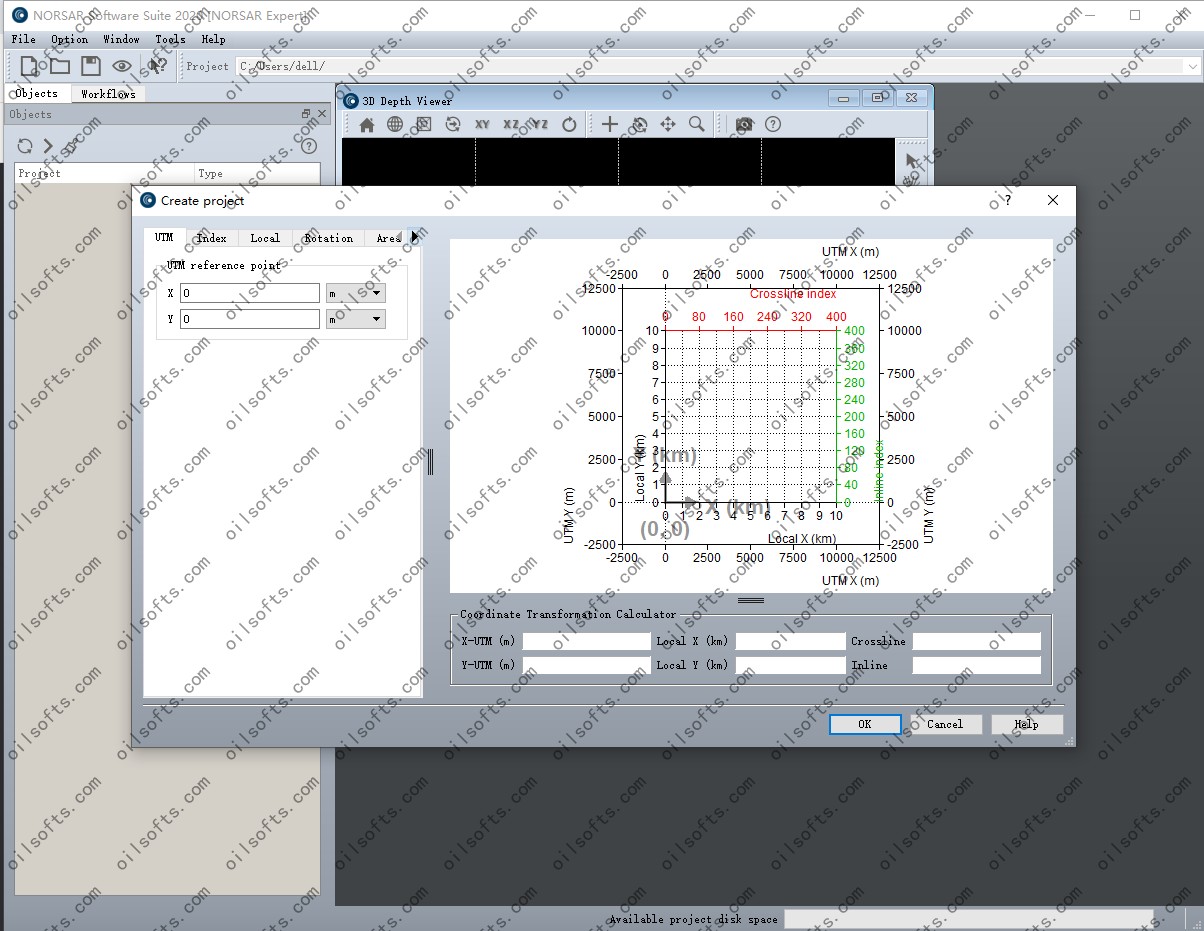1204x931 pixels.
Task: Click the refresh icon in Objects panel
Action: (x=25, y=146)
